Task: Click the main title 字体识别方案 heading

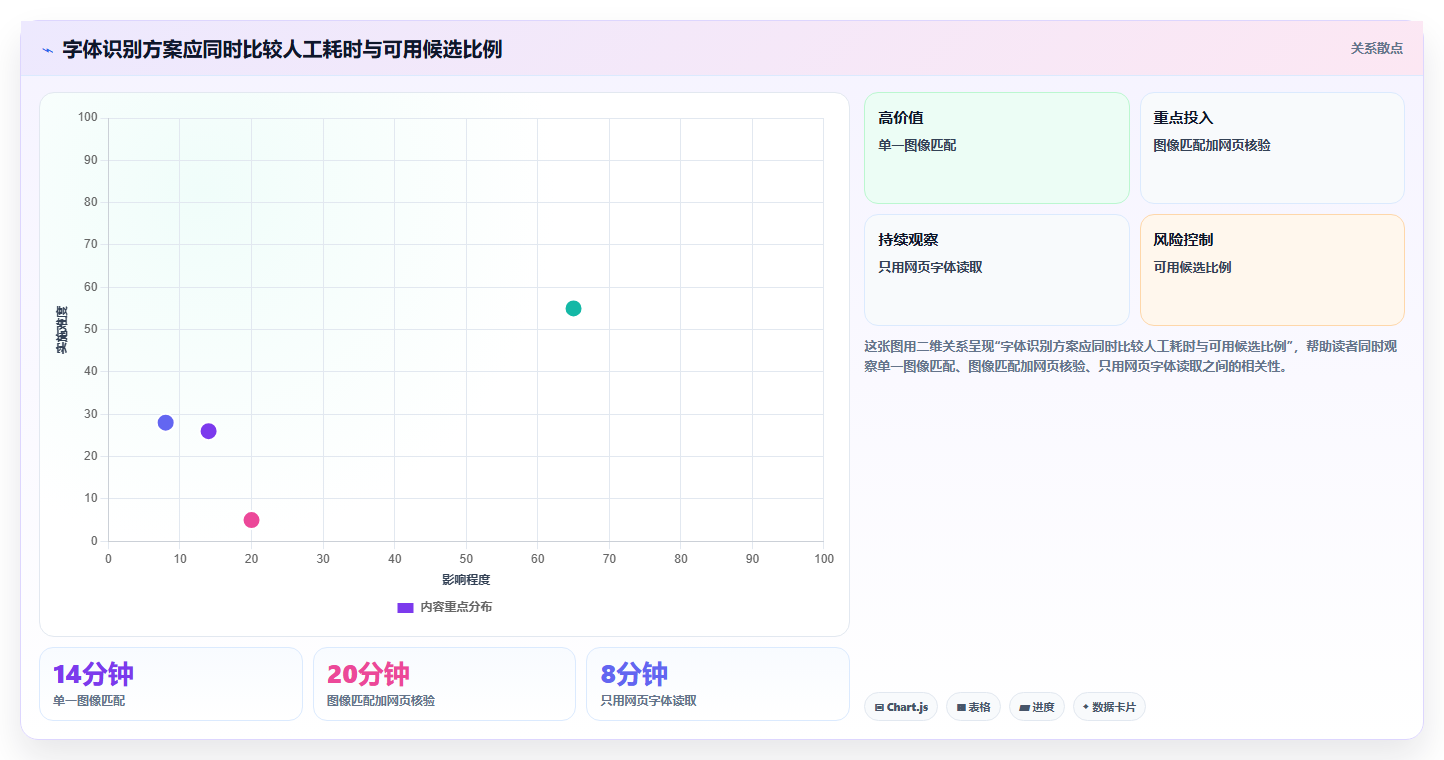Action: pyautogui.click(x=282, y=49)
